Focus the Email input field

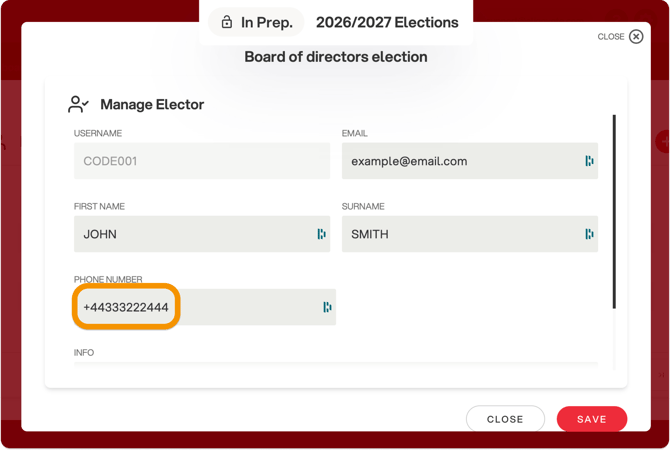point(470,161)
